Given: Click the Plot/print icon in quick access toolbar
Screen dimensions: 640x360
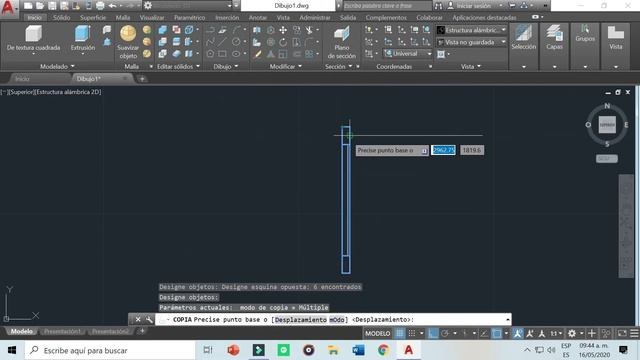Looking at the screenshot, I should [x=100, y=6].
